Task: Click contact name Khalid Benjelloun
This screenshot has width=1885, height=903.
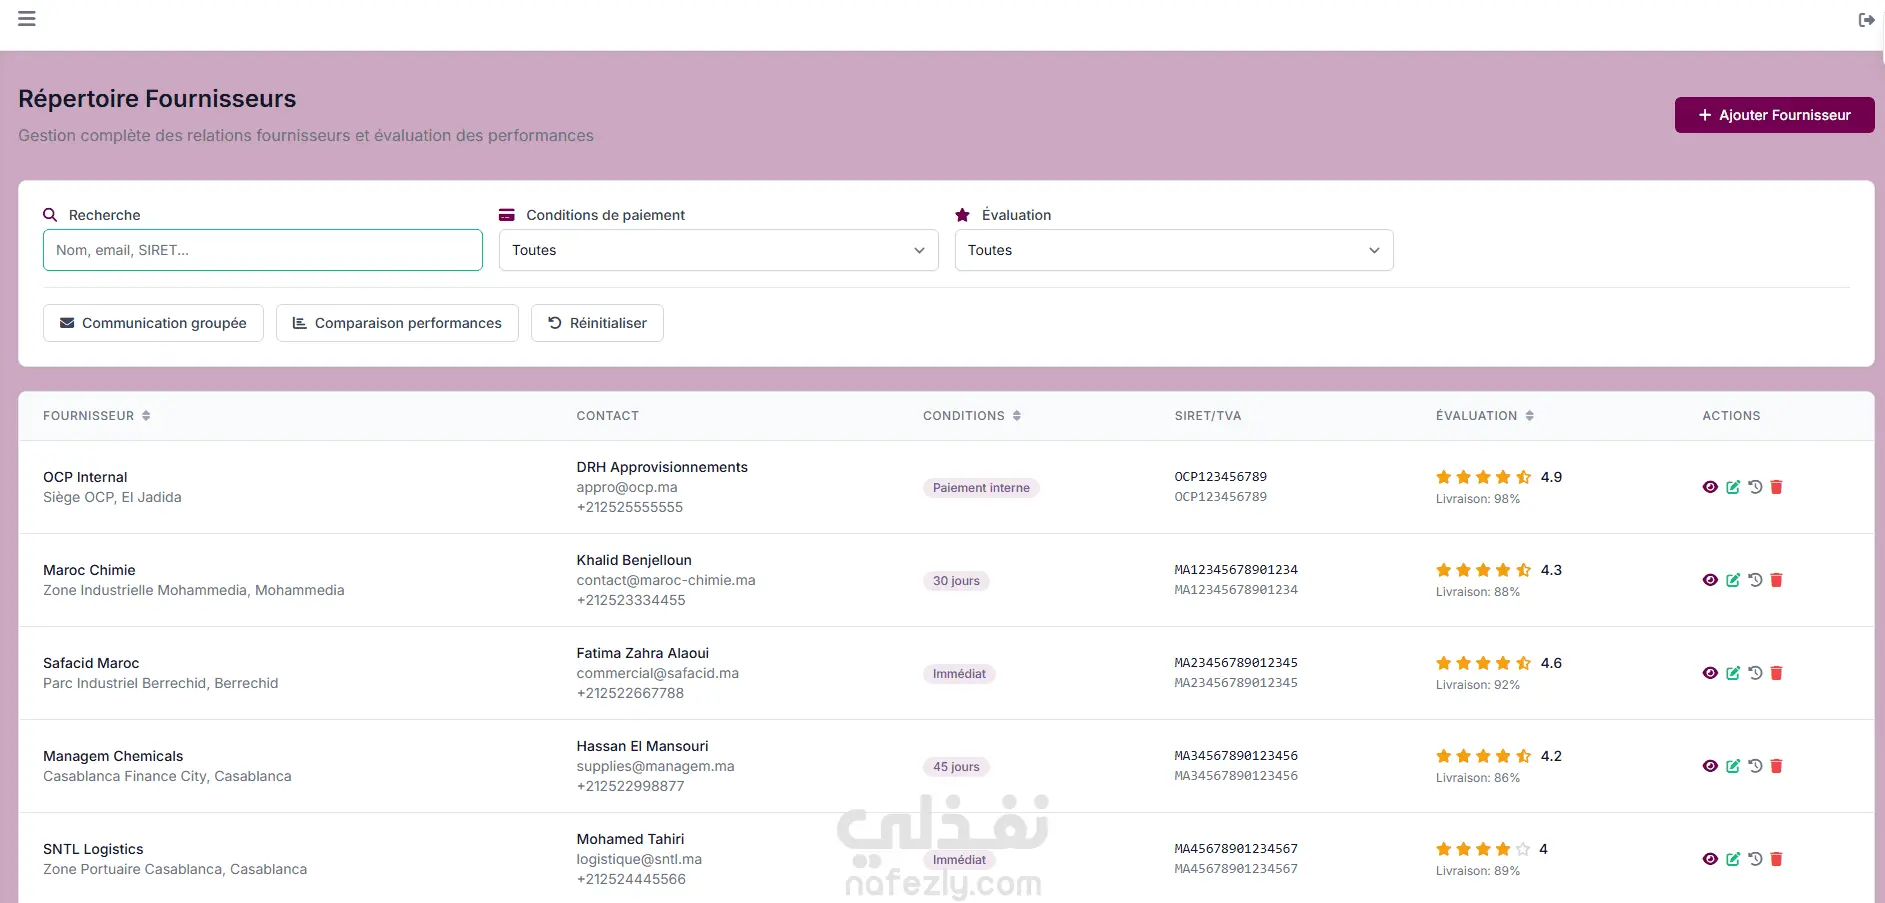Action: click(634, 560)
